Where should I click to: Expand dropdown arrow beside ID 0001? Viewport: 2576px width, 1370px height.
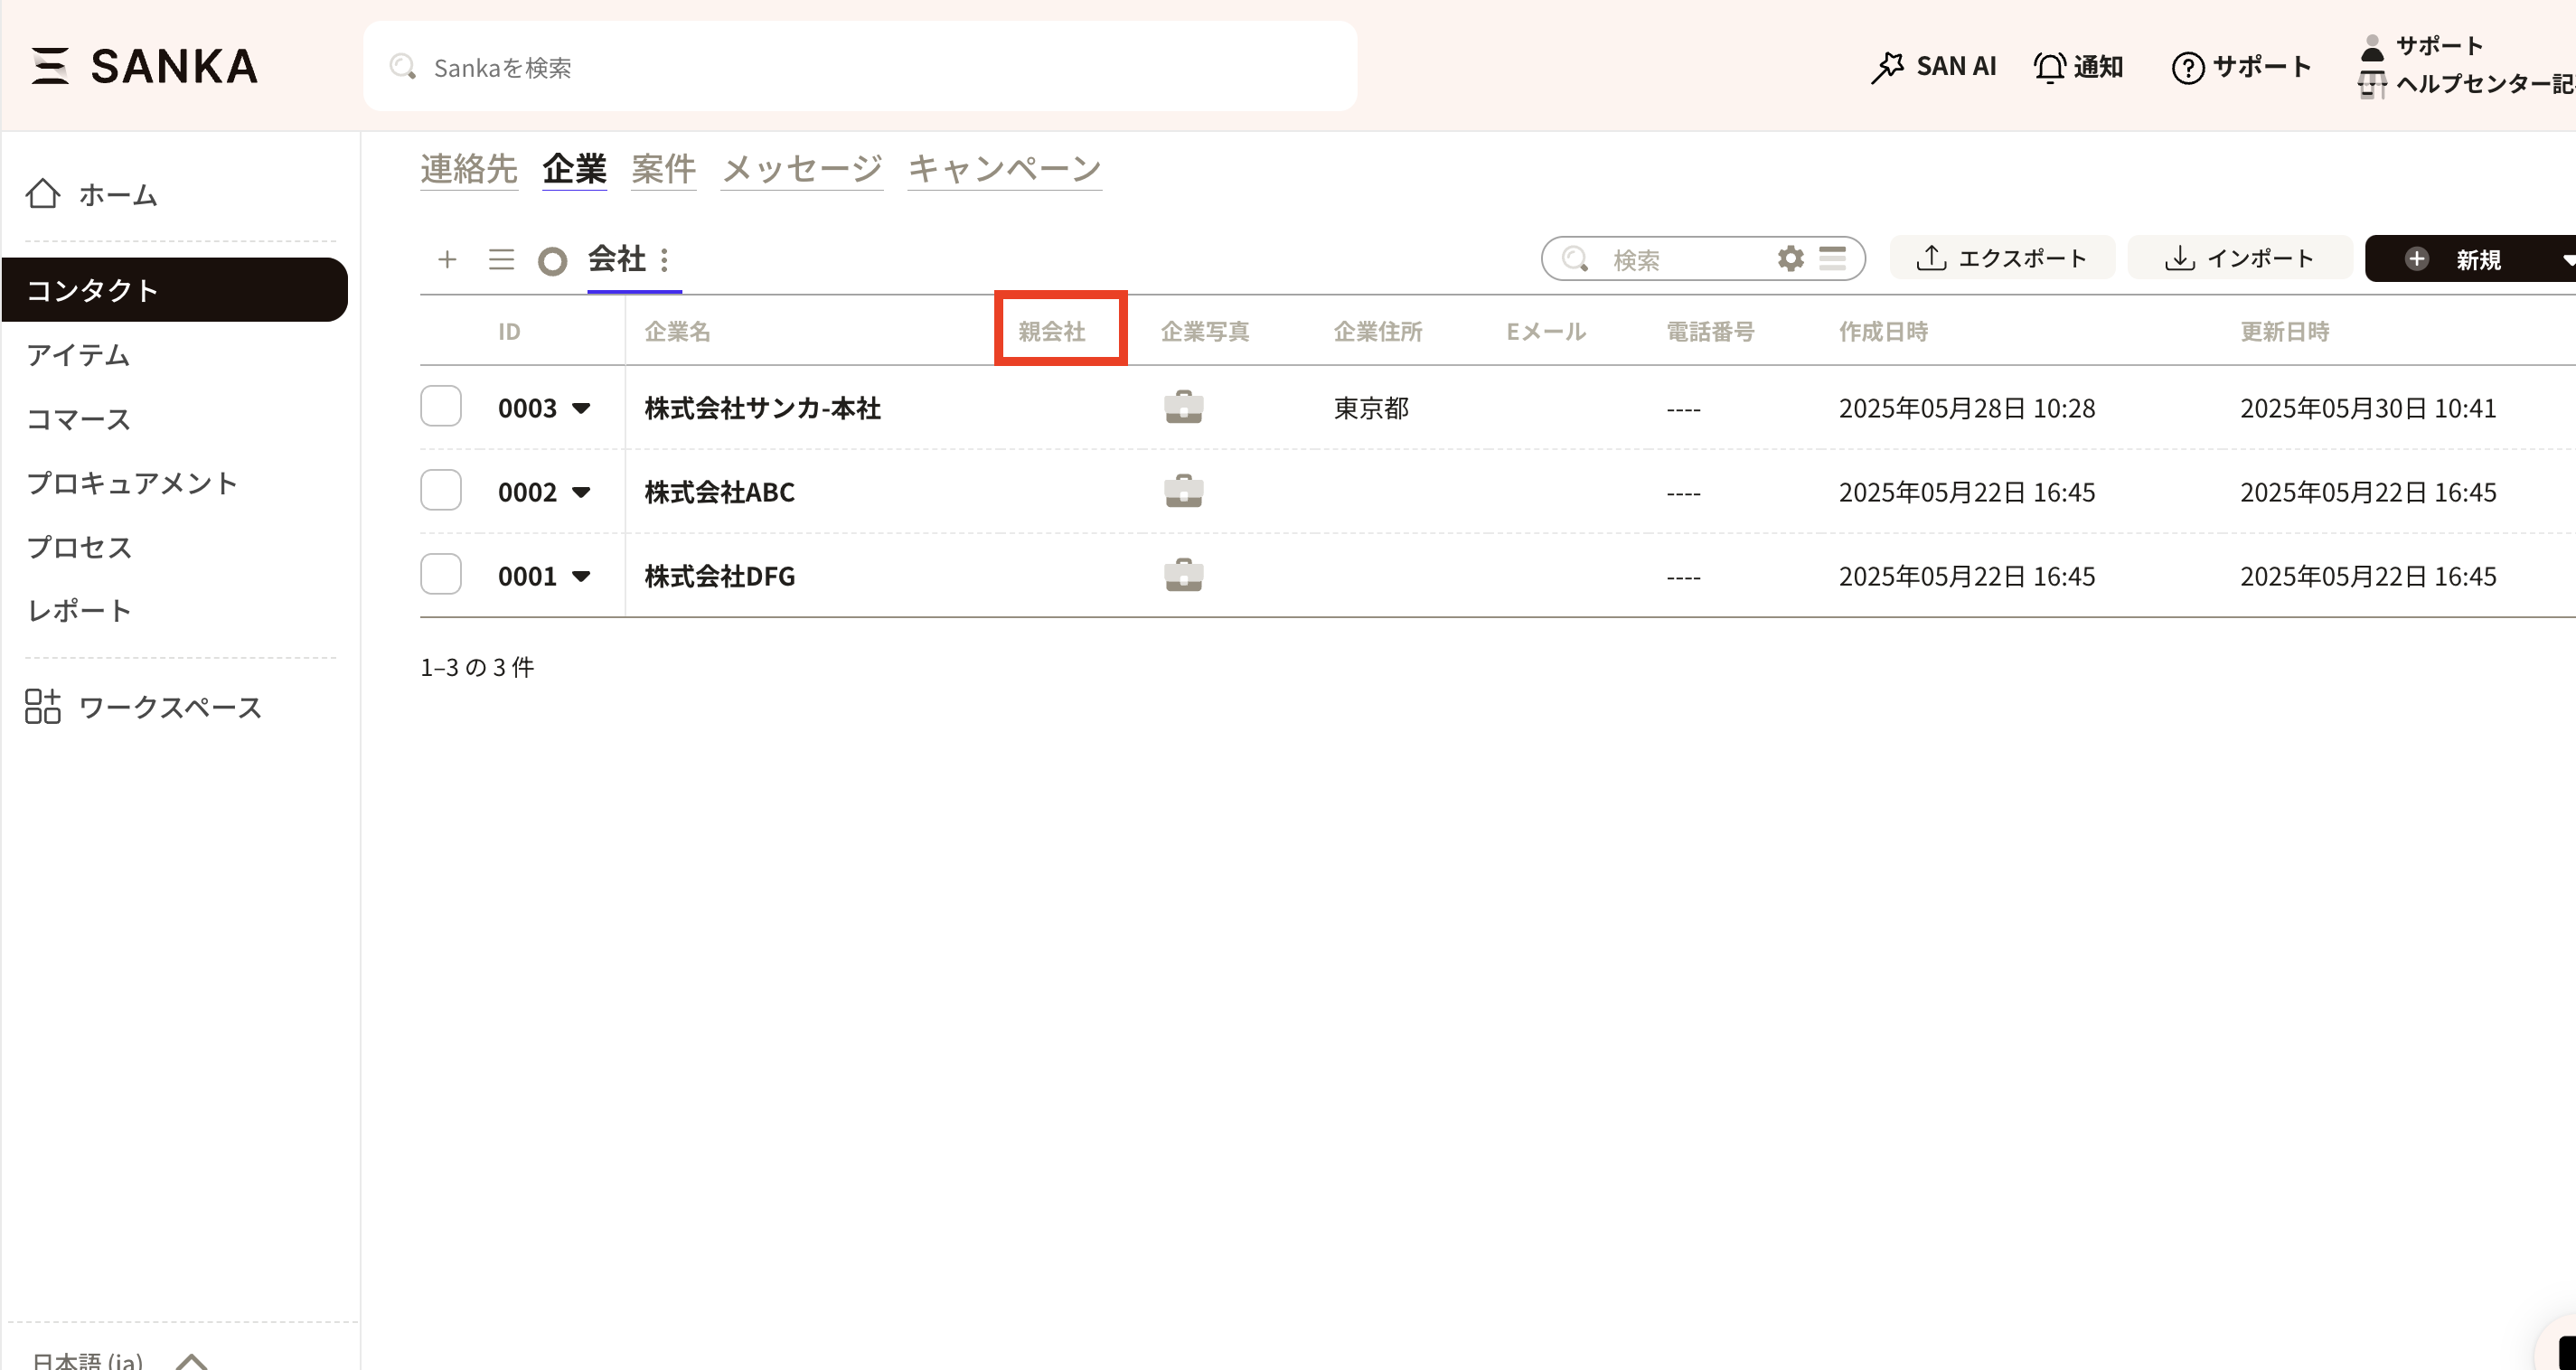coord(581,576)
